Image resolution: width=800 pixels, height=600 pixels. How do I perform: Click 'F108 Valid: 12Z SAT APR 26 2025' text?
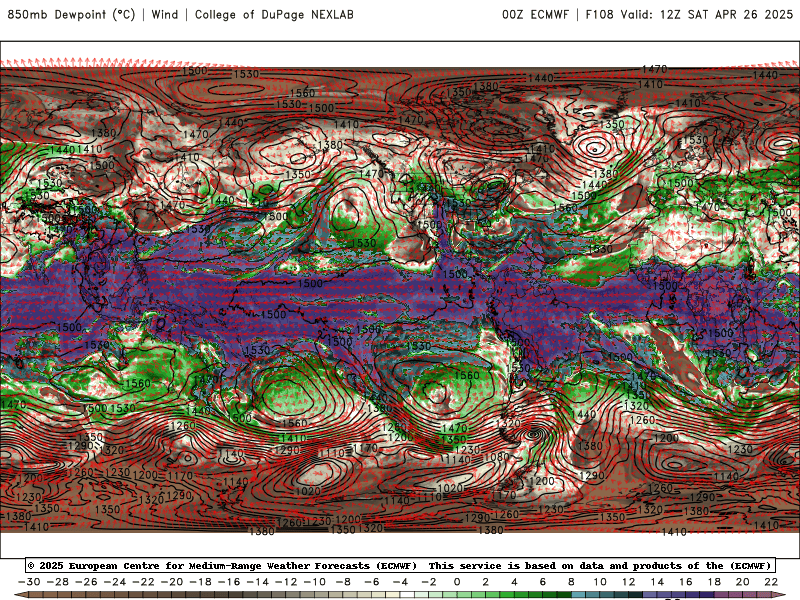[689, 14]
